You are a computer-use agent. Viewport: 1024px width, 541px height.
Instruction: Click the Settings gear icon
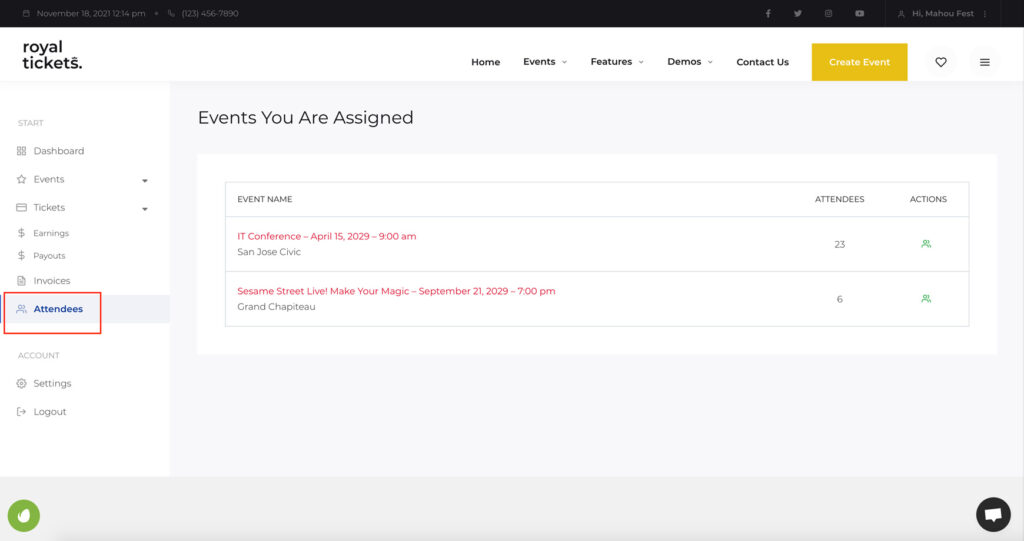(x=22, y=384)
